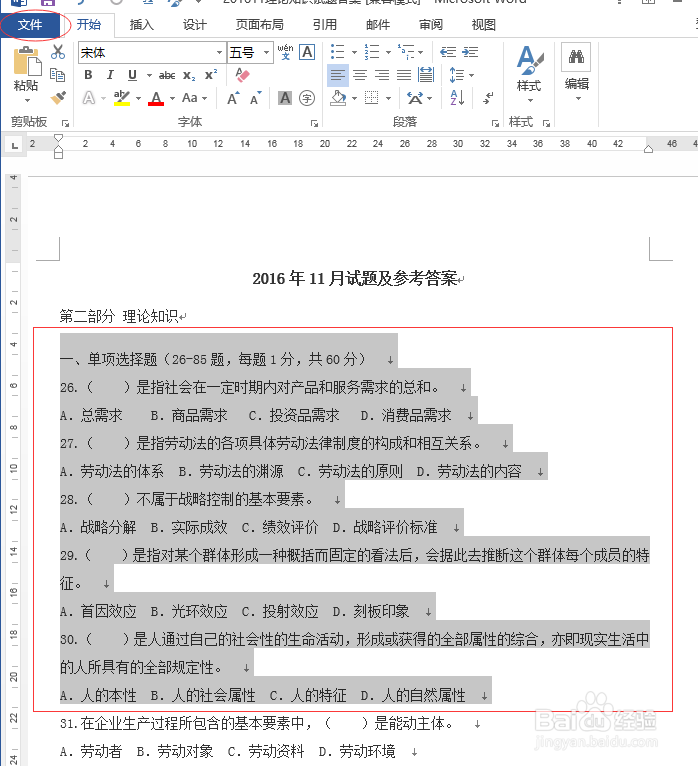Image resolution: width=698 pixels, height=766 pixels.
Task: Align text right
Action: [382, 75]
